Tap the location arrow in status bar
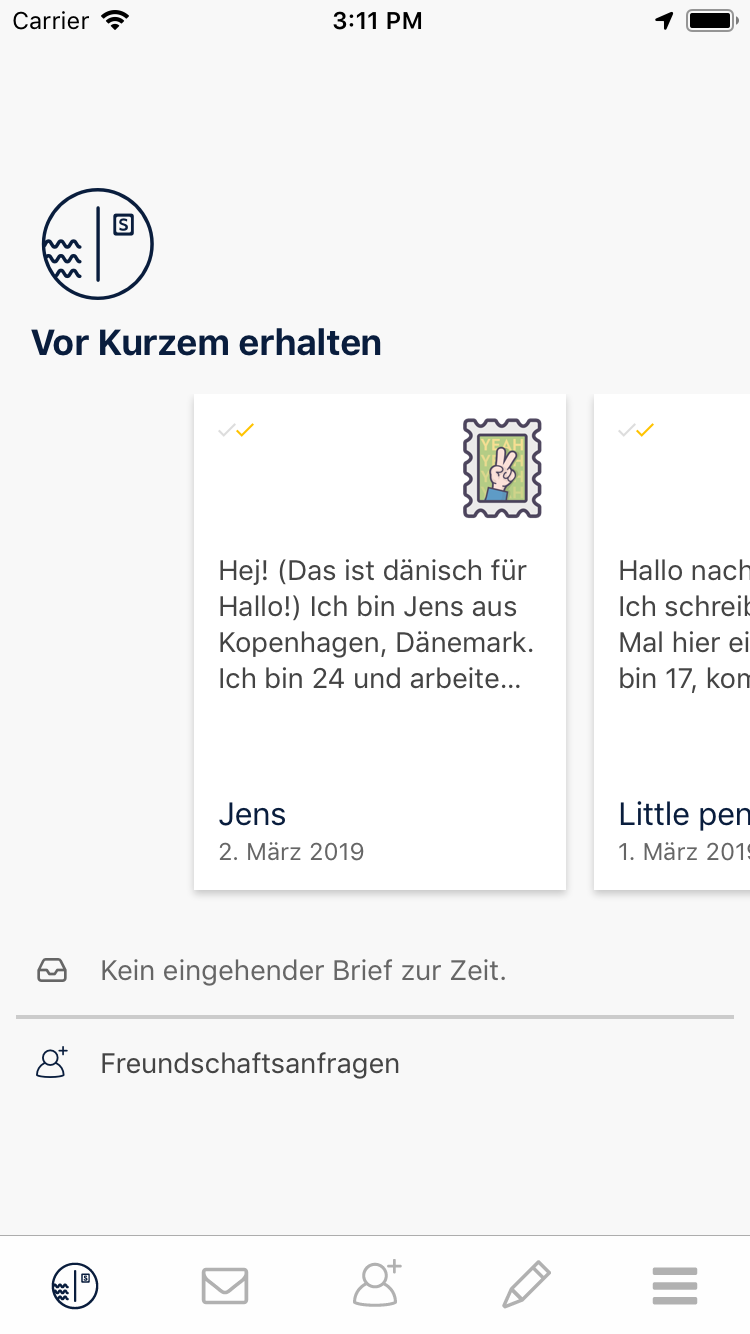This screenshot has width=750, height=1334. 664,20
